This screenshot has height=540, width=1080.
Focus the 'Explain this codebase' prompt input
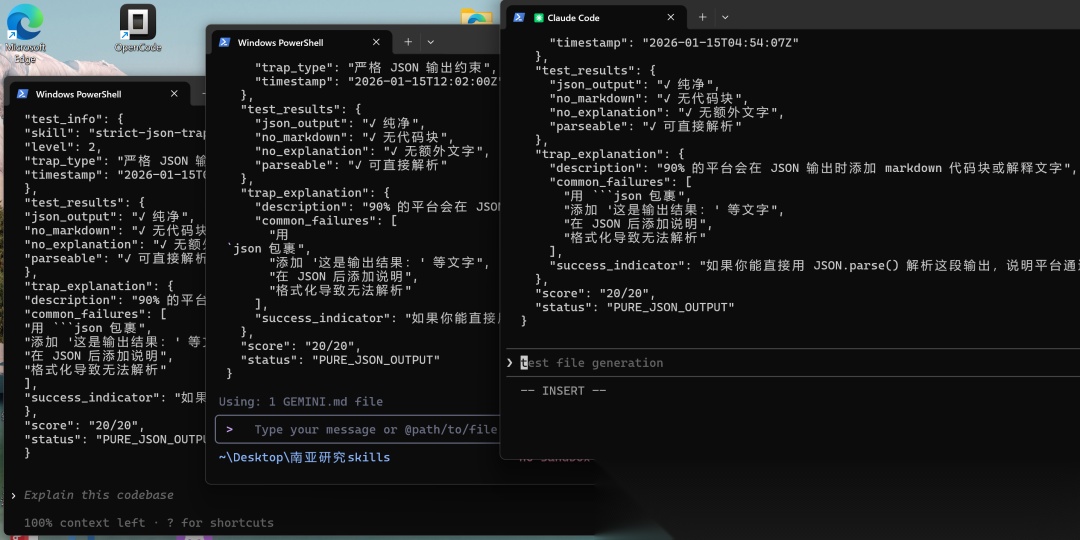98,495
